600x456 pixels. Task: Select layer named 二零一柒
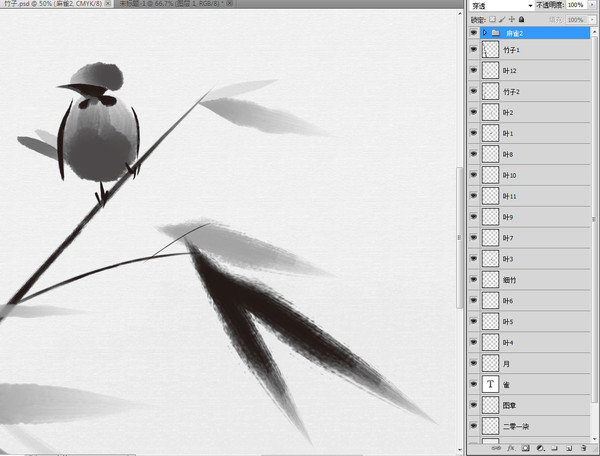click(x=536, y=426)
